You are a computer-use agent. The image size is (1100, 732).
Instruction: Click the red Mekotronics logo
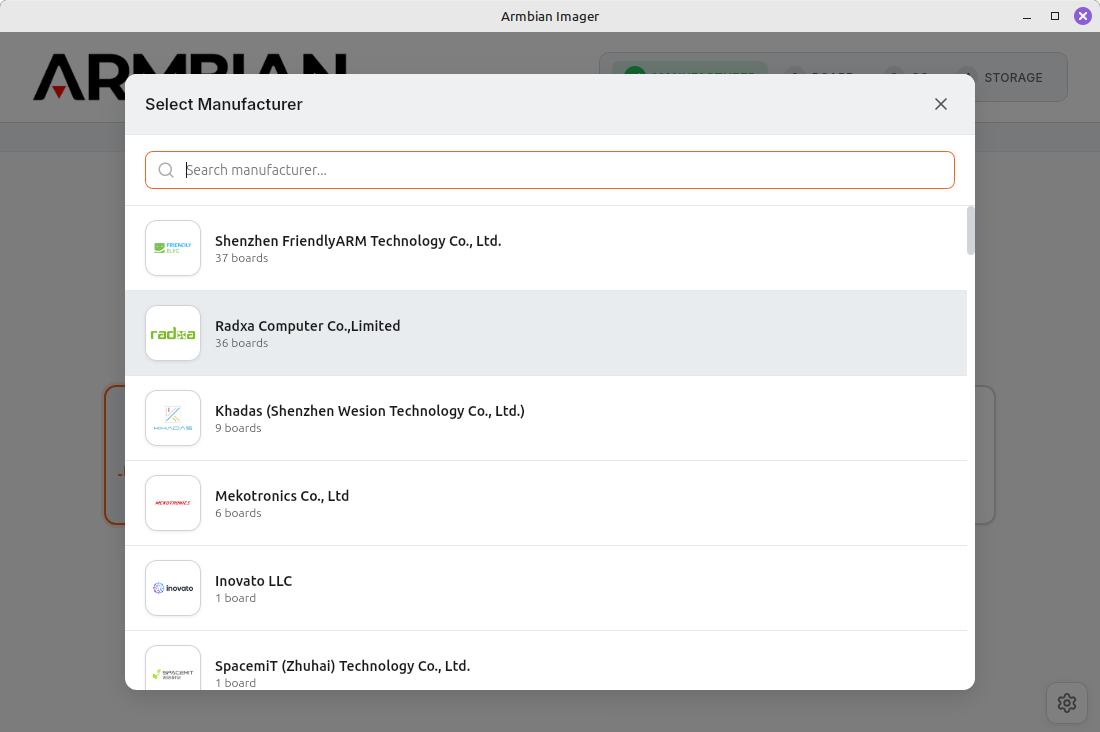coord(173,503)
